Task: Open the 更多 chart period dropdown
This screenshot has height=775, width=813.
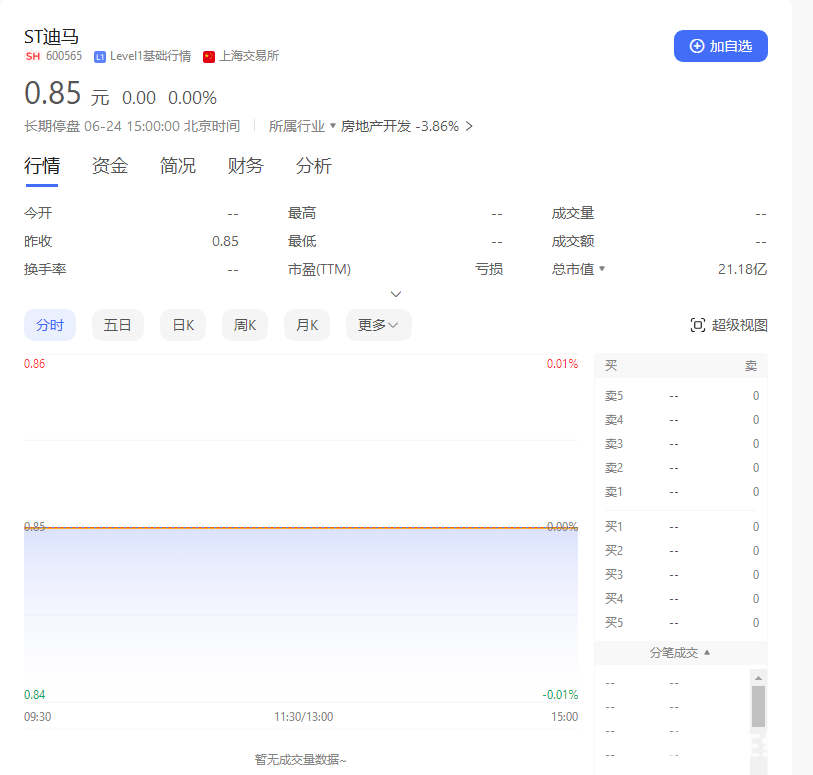Action: pos(379,325)
